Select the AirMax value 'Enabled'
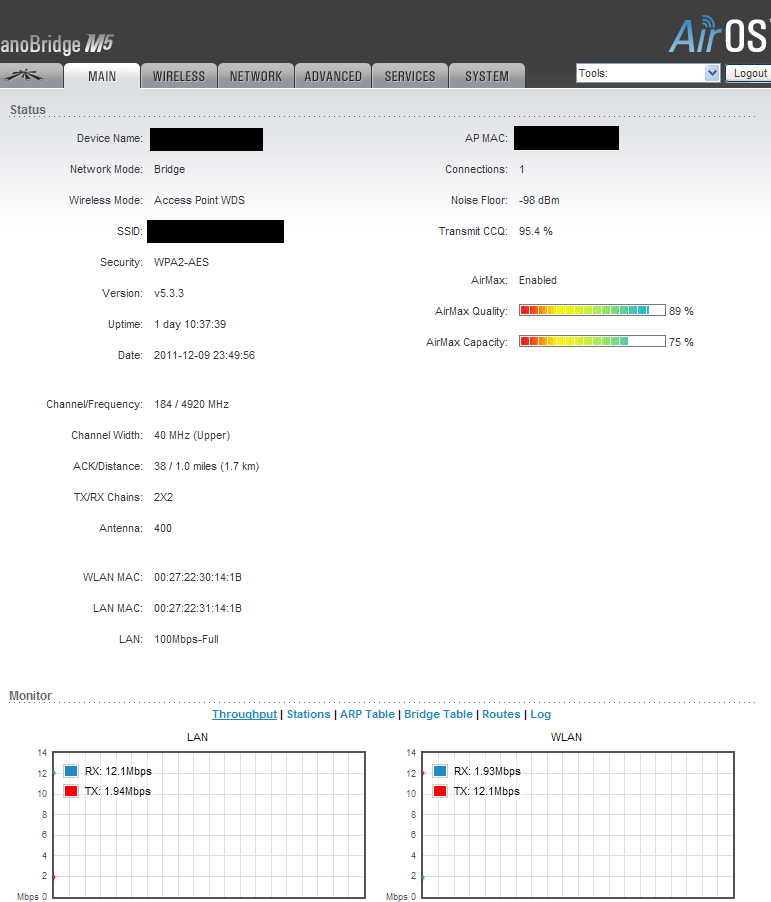 click(538, 280)
